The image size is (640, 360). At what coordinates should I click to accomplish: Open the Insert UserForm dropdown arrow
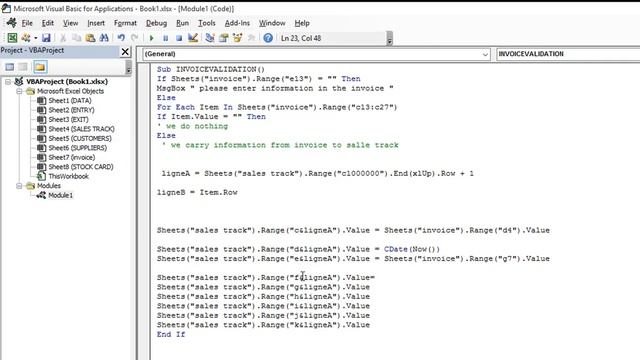coord(36,38)
